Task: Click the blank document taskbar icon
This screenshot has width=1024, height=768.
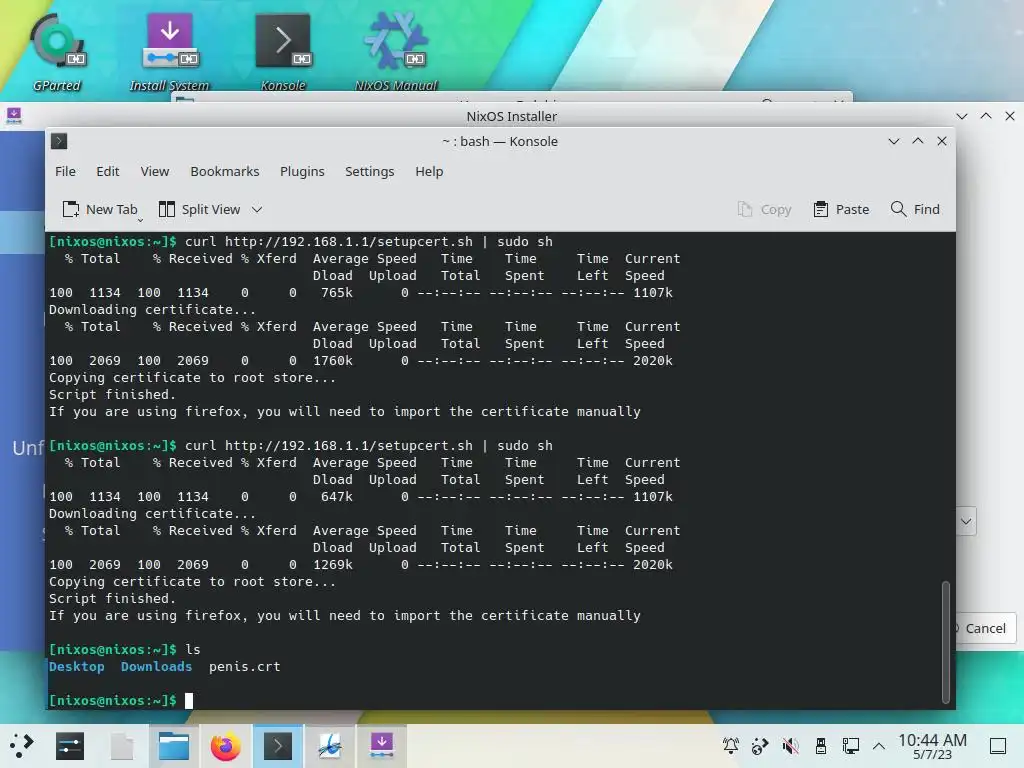Action: [121, 746]
